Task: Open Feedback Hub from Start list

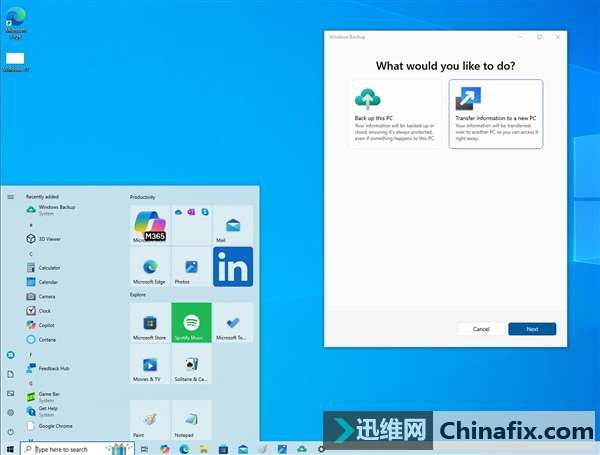Action: [48, 368]
